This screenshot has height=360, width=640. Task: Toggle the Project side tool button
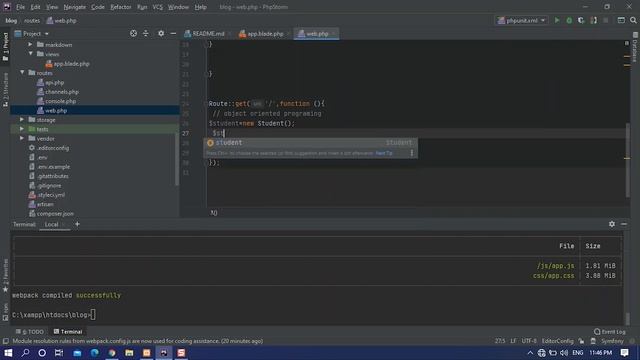coord(5,46)
